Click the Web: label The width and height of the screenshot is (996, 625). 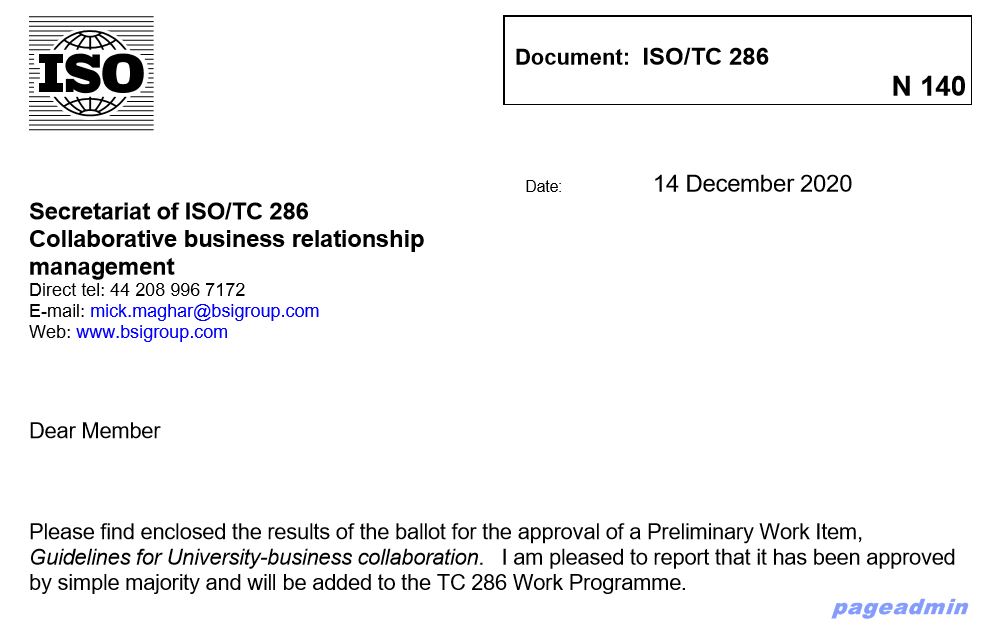point(50,332)
